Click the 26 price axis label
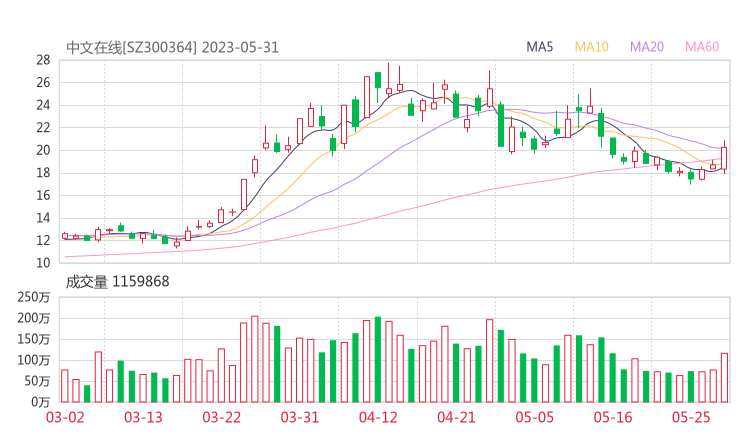This screenshot has height=440, width=740. 43,83
